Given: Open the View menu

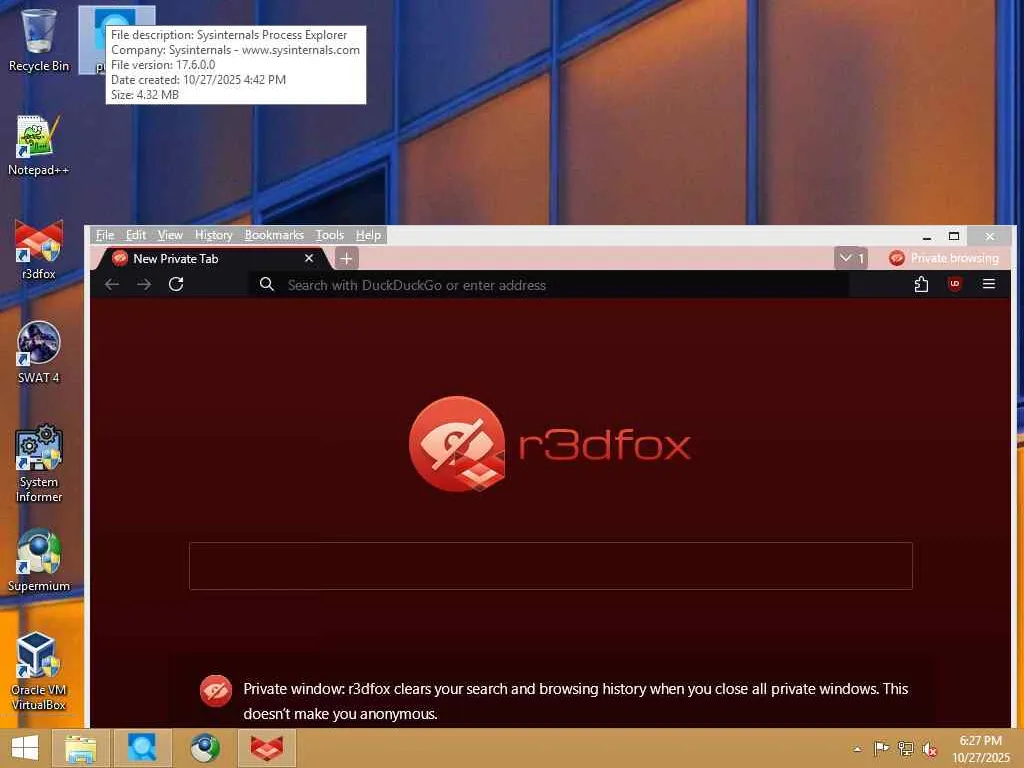Looking at the screenshot, I should [170, 235].
